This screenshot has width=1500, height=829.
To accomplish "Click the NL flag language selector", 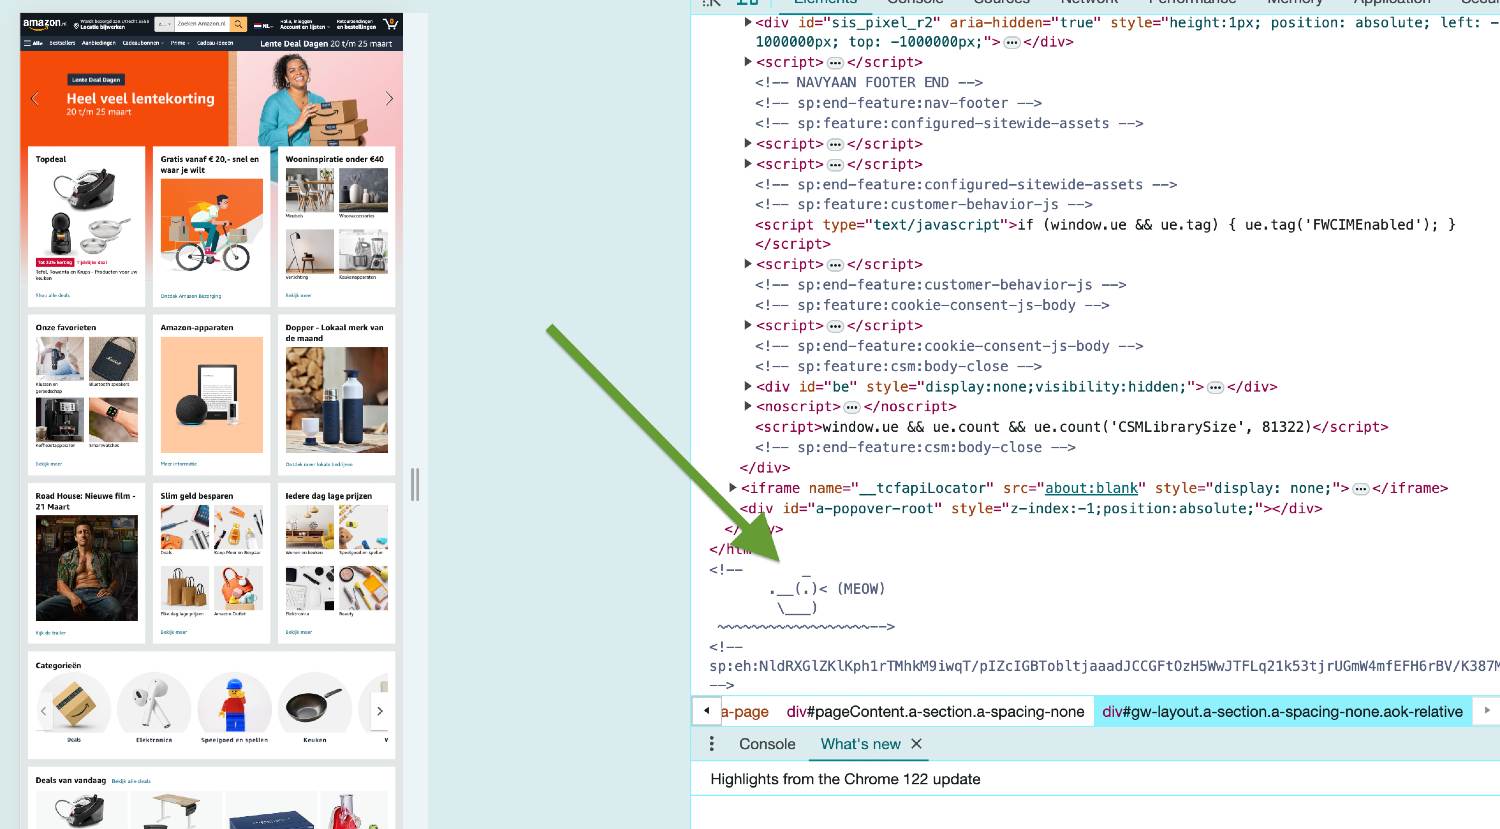I will (263, 24).
